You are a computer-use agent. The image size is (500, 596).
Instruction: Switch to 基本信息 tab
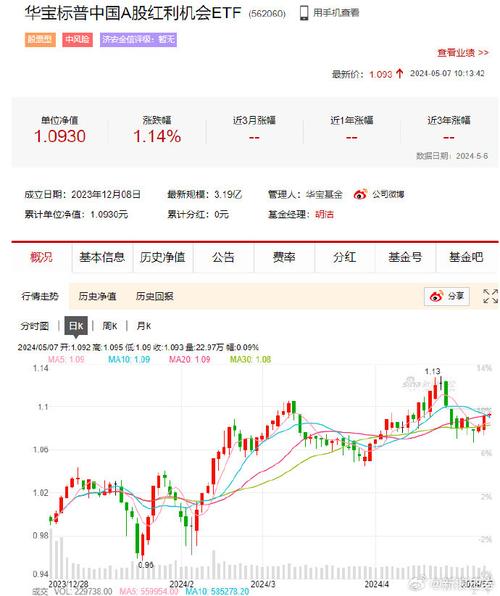(102, 257)
